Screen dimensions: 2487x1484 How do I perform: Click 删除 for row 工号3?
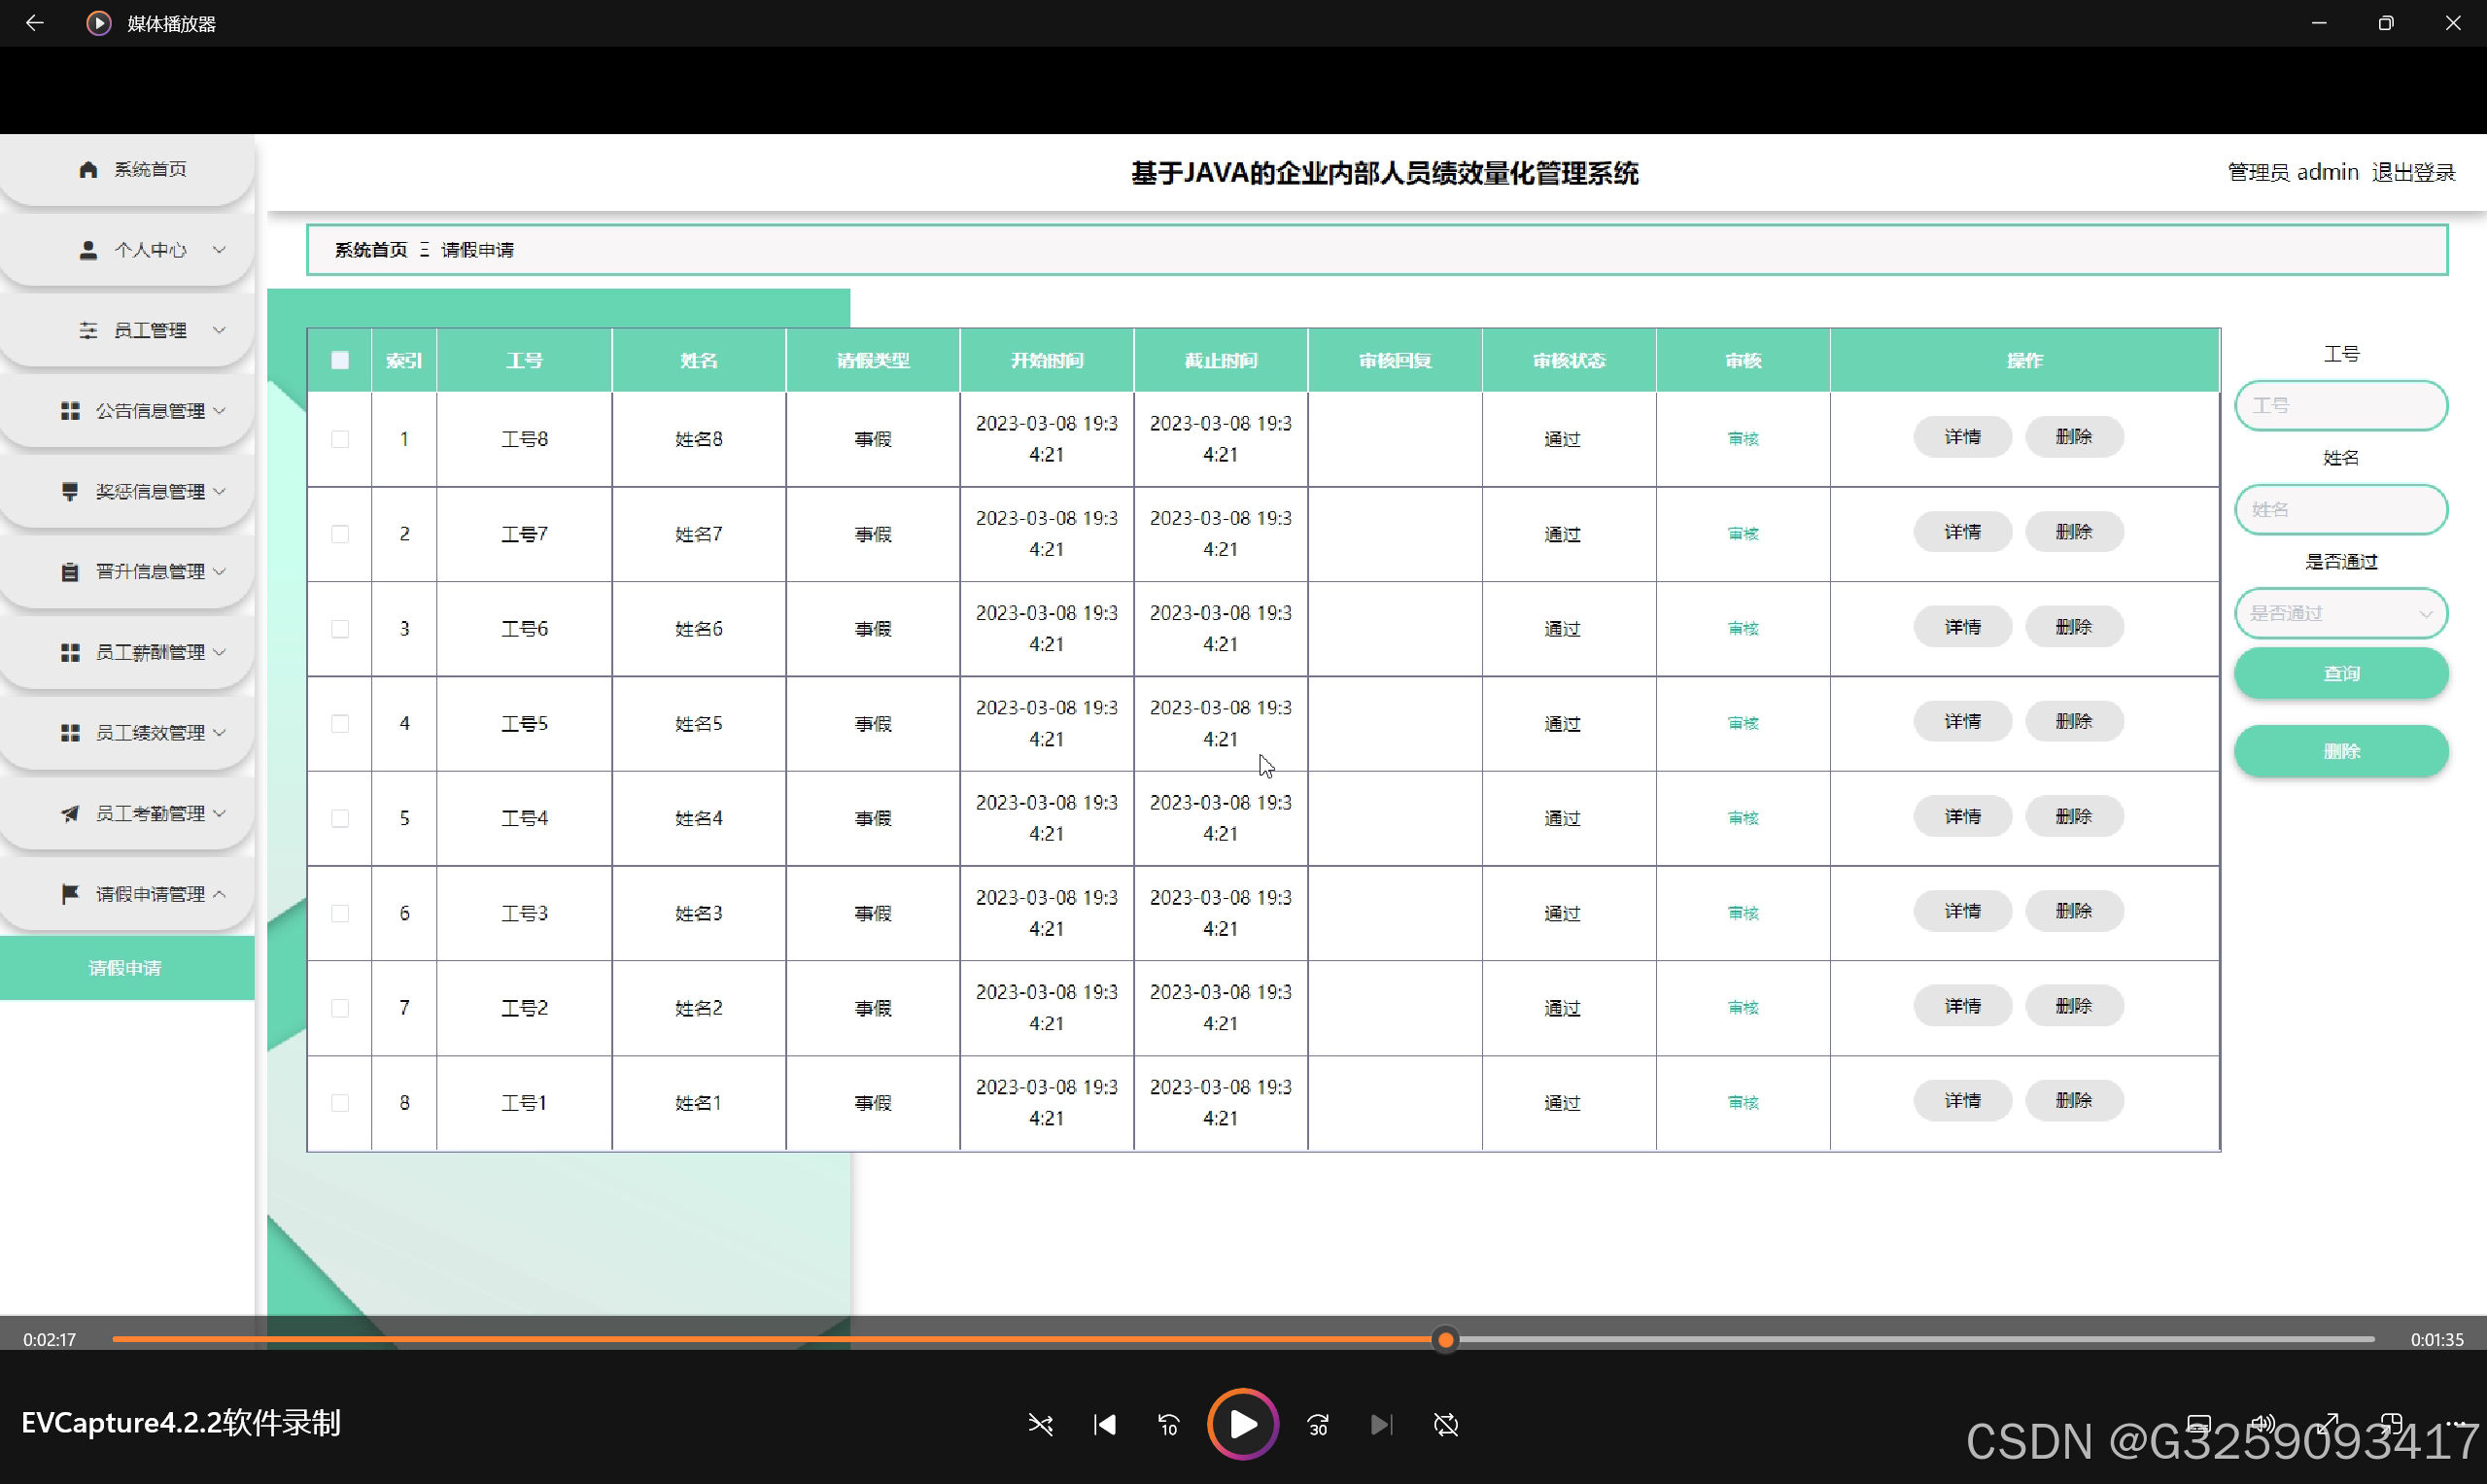point(2074,911)
